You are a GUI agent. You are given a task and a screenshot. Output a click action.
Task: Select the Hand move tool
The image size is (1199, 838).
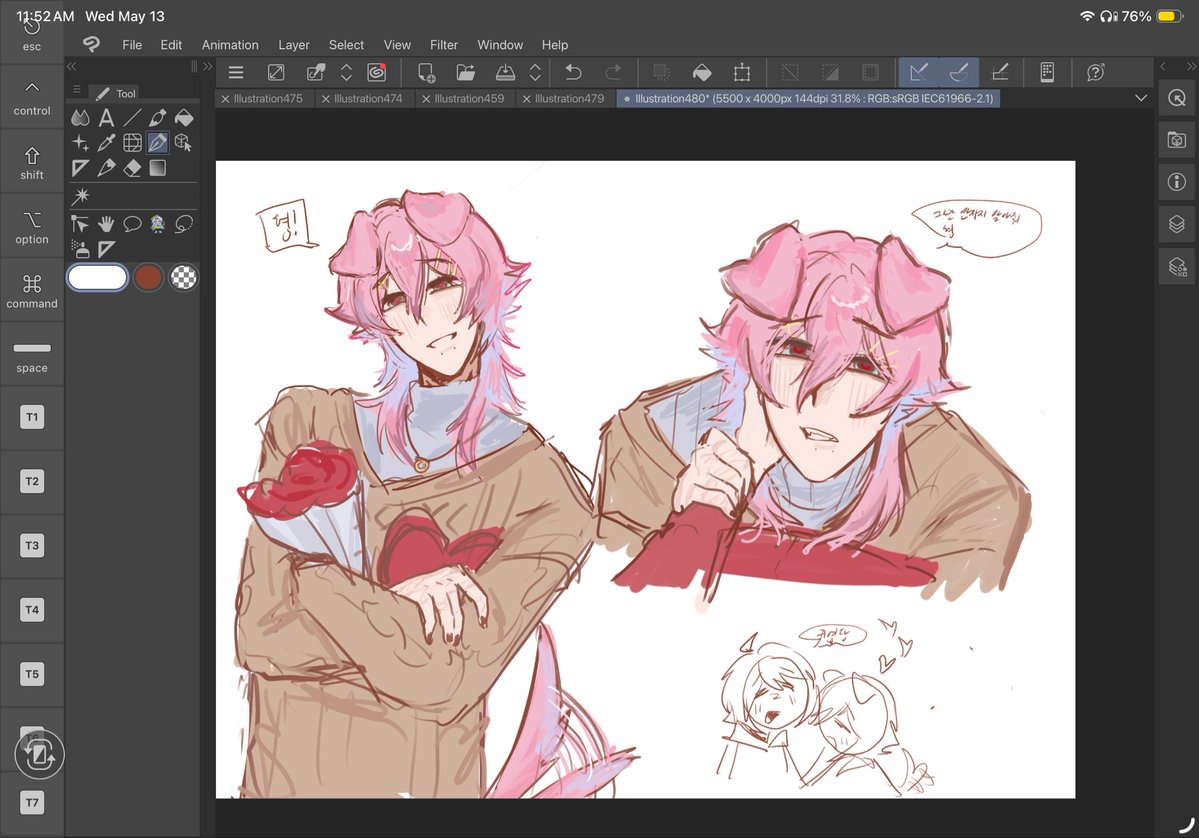(106, 224)
